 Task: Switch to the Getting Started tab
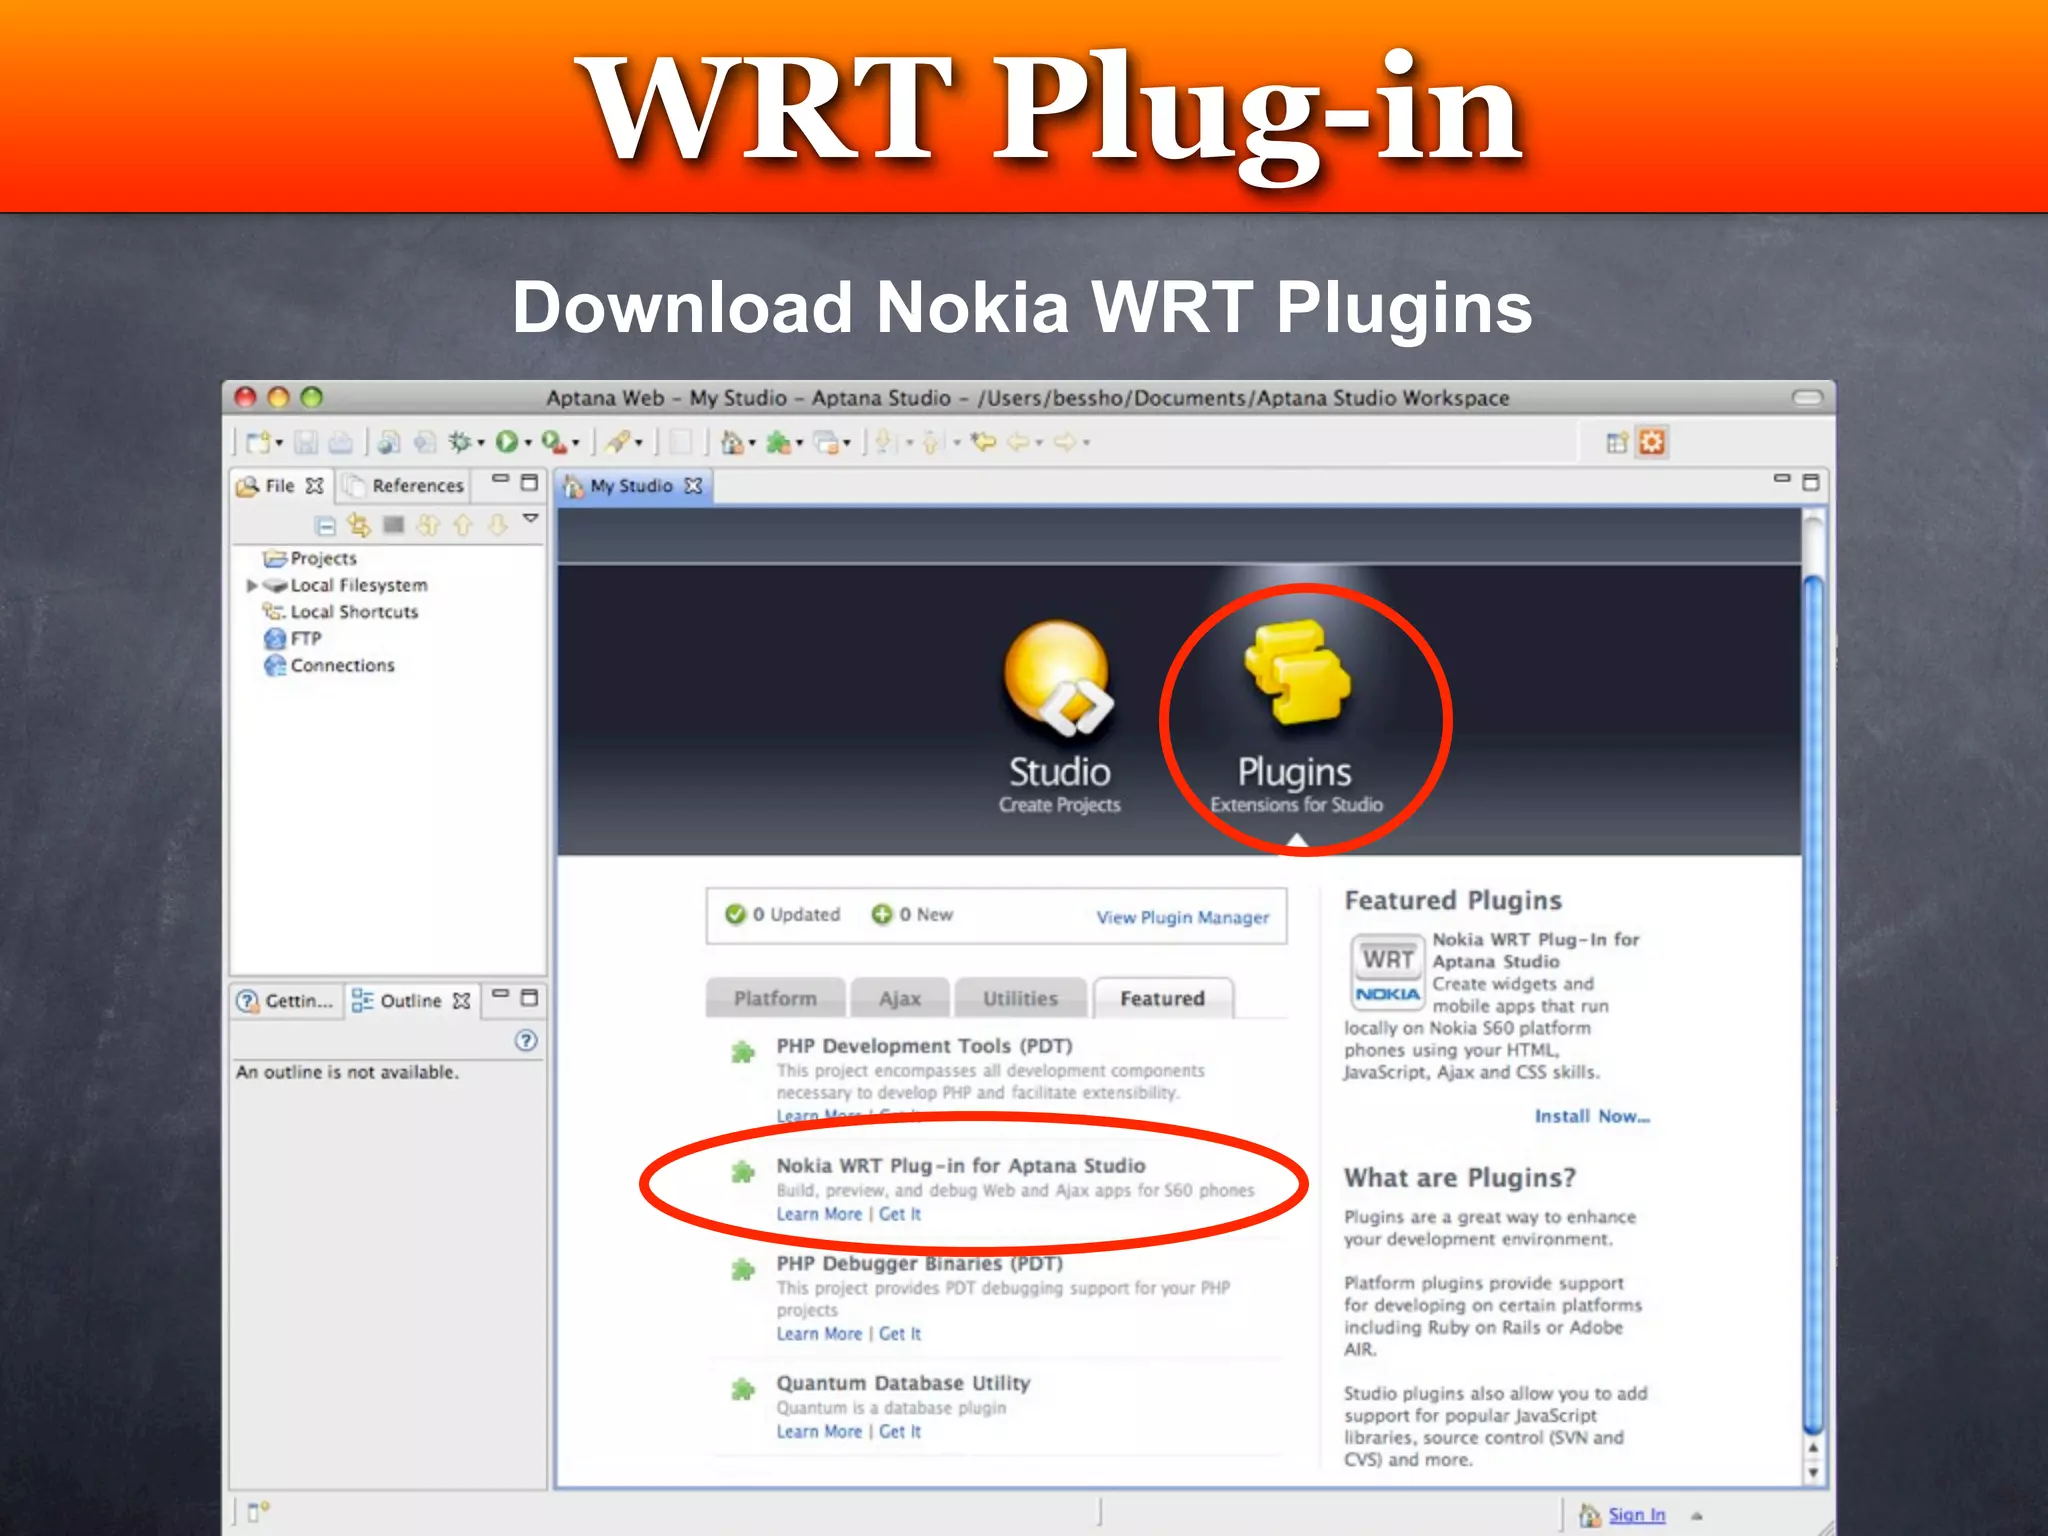point(286,1001)
